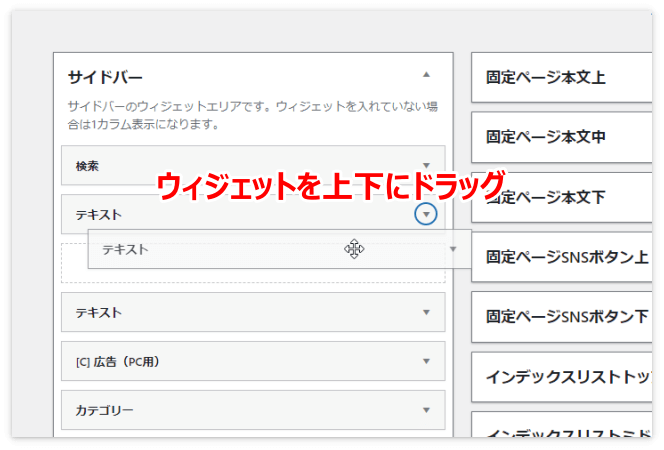Open the 固定ページ本文上 widget area
The image size is (664, 450).
(562, 77)
